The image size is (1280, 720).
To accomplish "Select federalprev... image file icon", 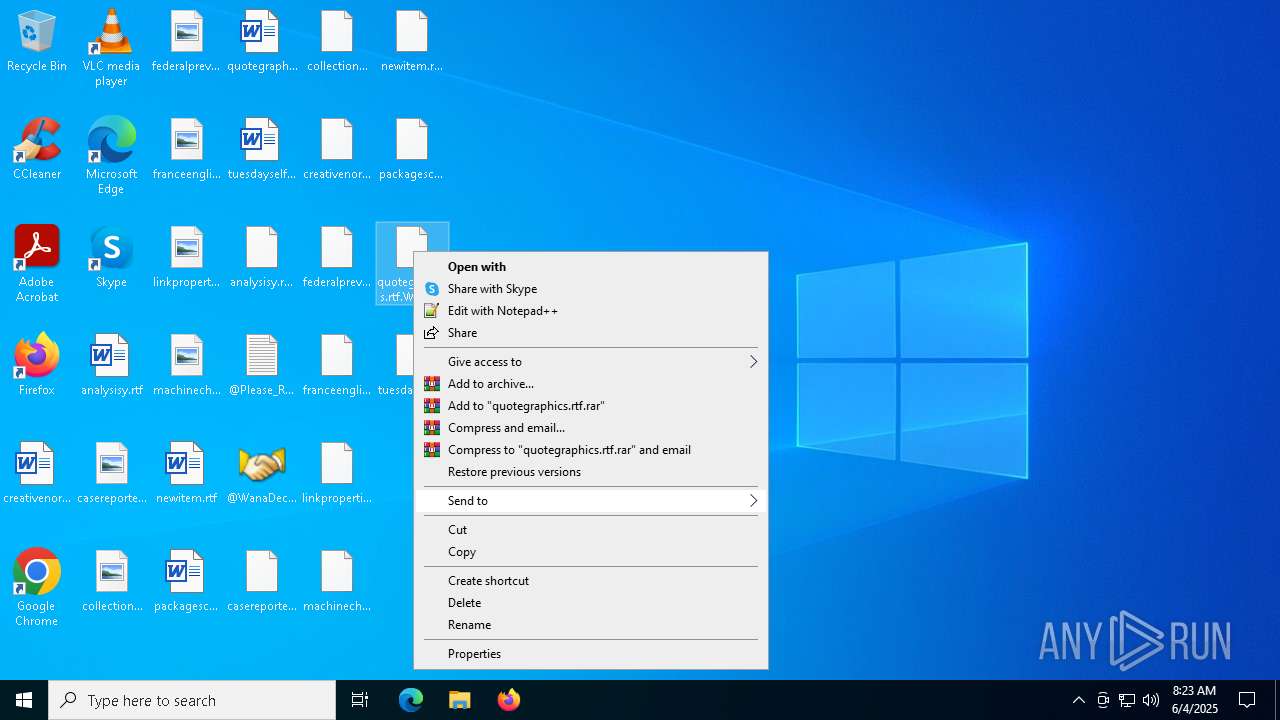I will [187, 41].
